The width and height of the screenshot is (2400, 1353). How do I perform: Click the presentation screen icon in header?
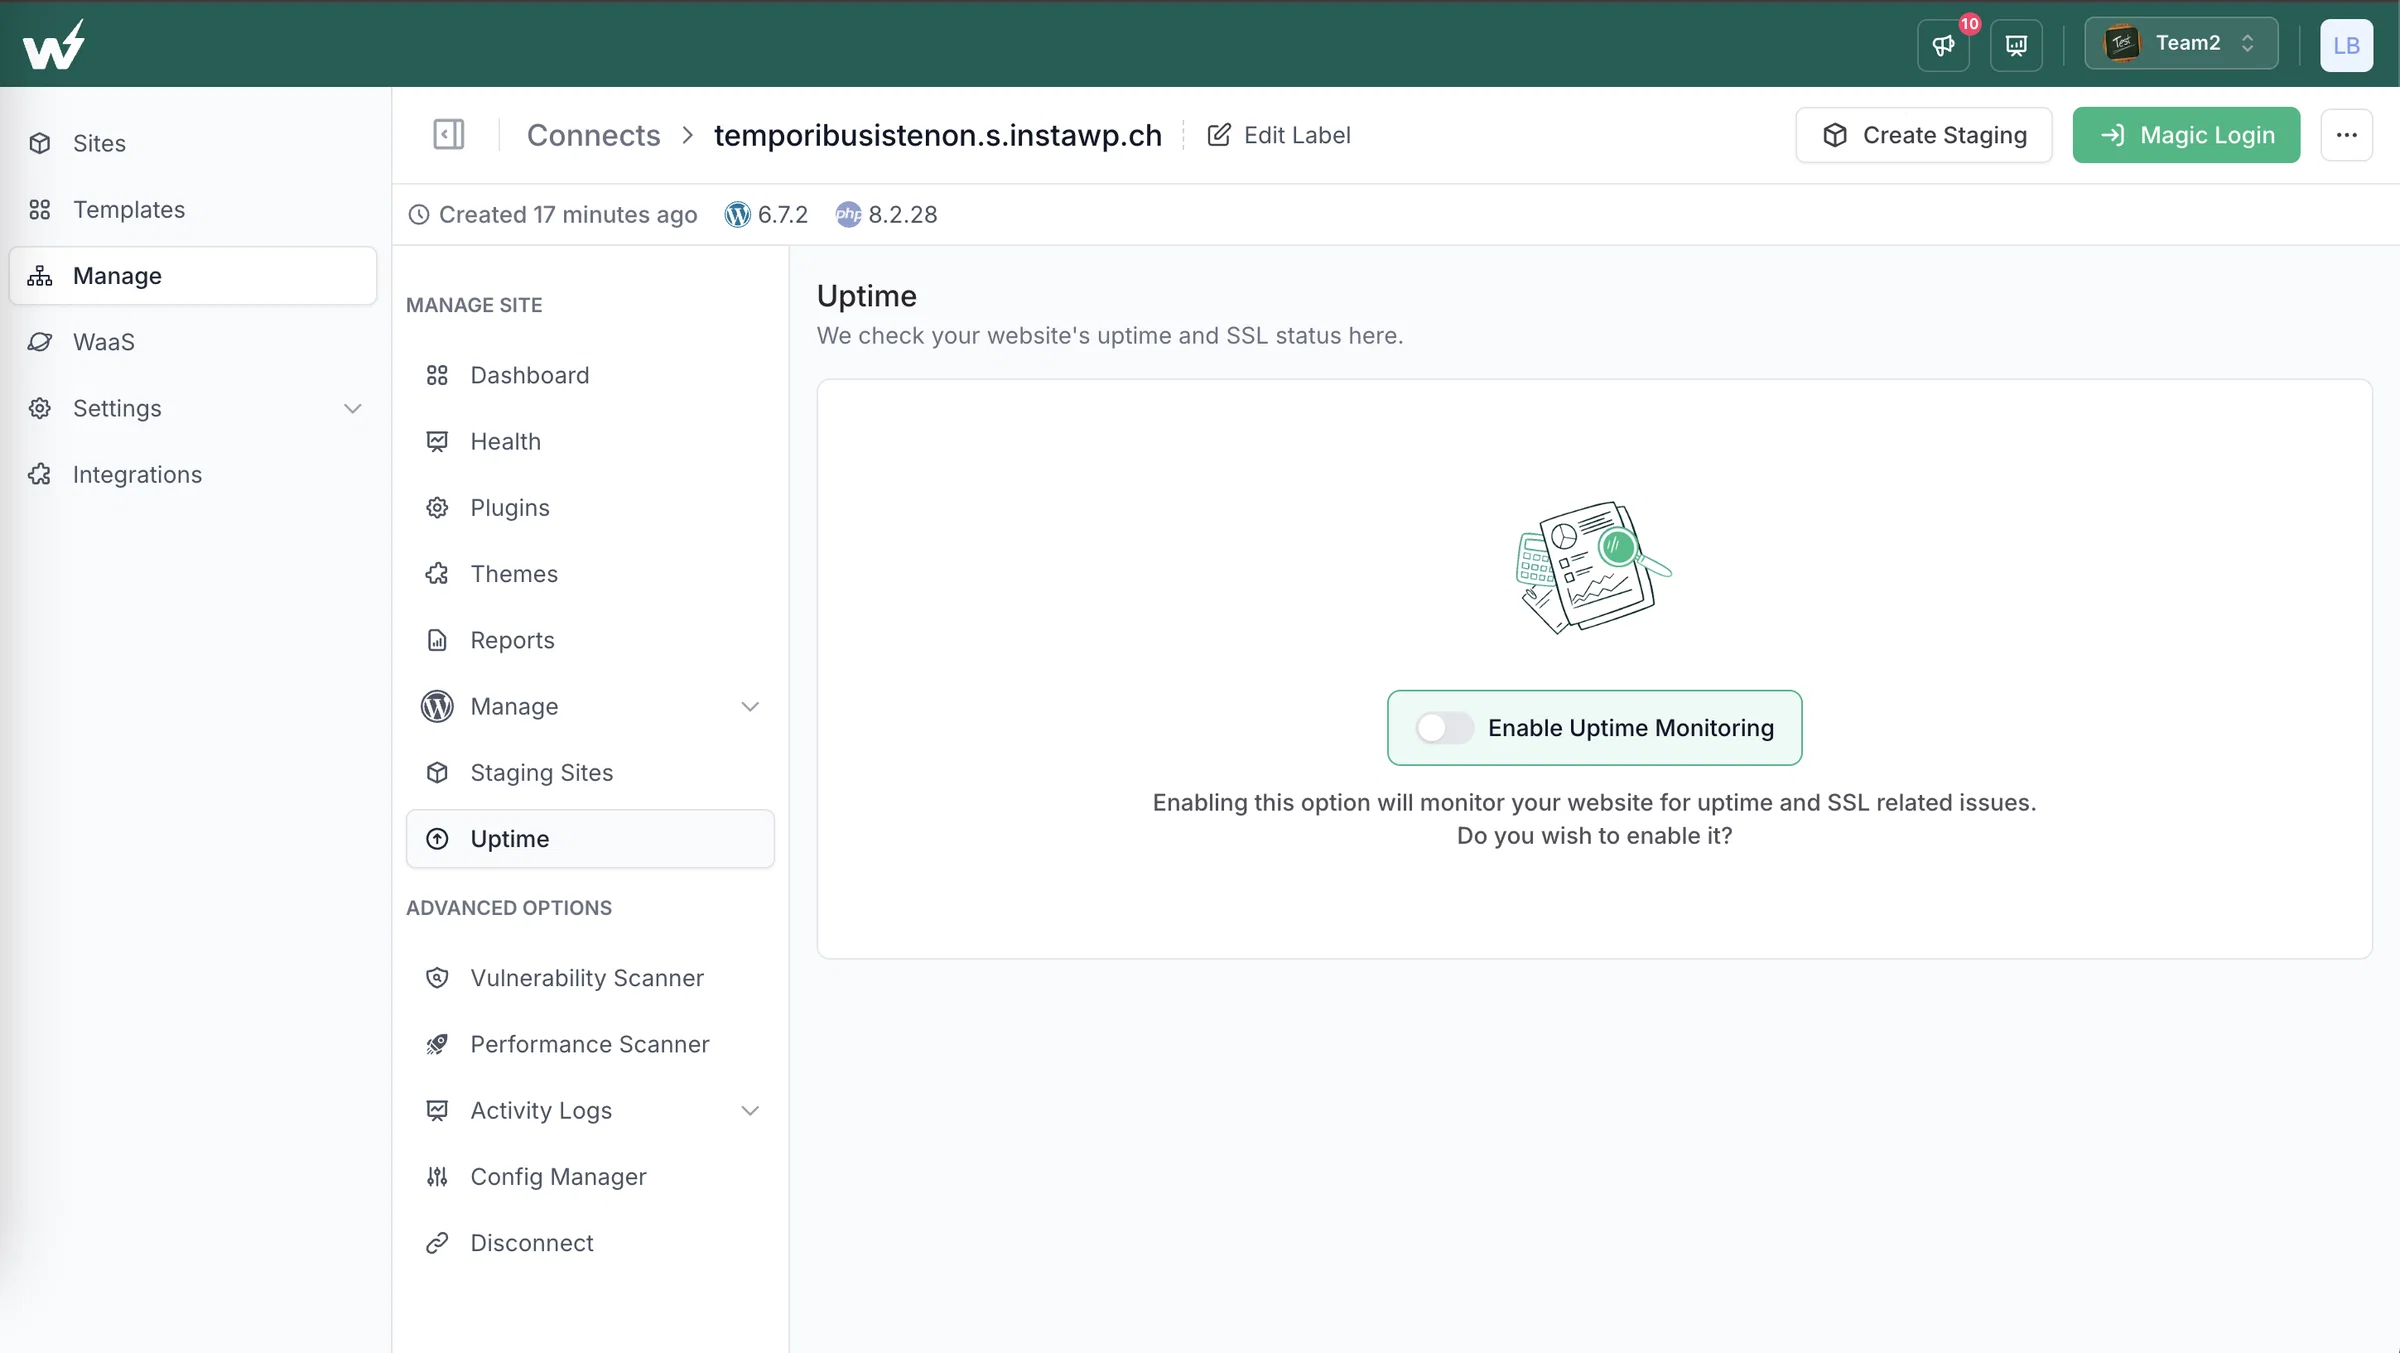point(2016,45)
